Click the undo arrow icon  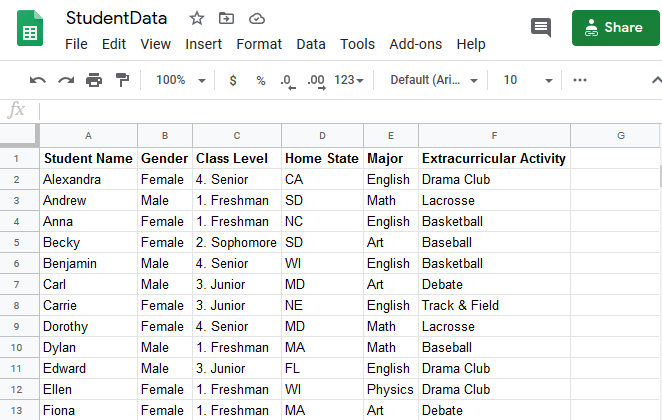(x=38, y=80)
